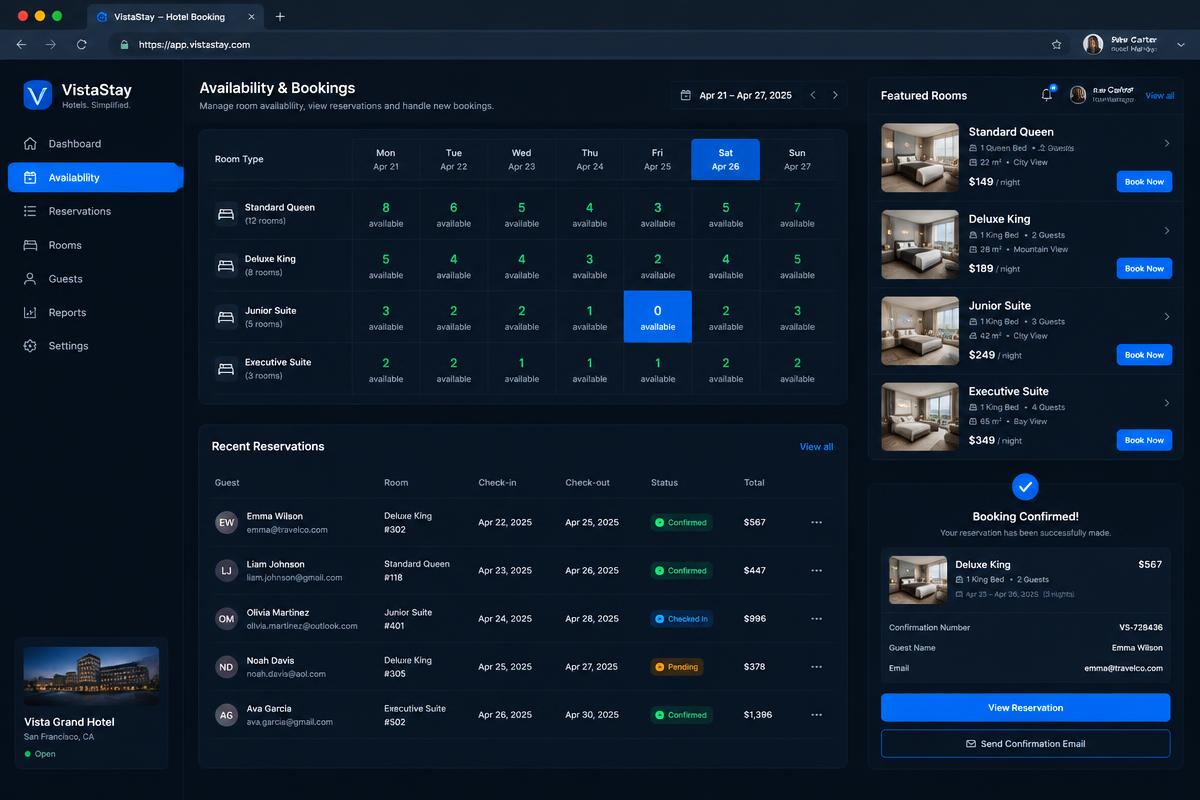Open Executive Suite featured room thumbnail
Viewport: 1200px width, 800px height.
pos(920,417)
